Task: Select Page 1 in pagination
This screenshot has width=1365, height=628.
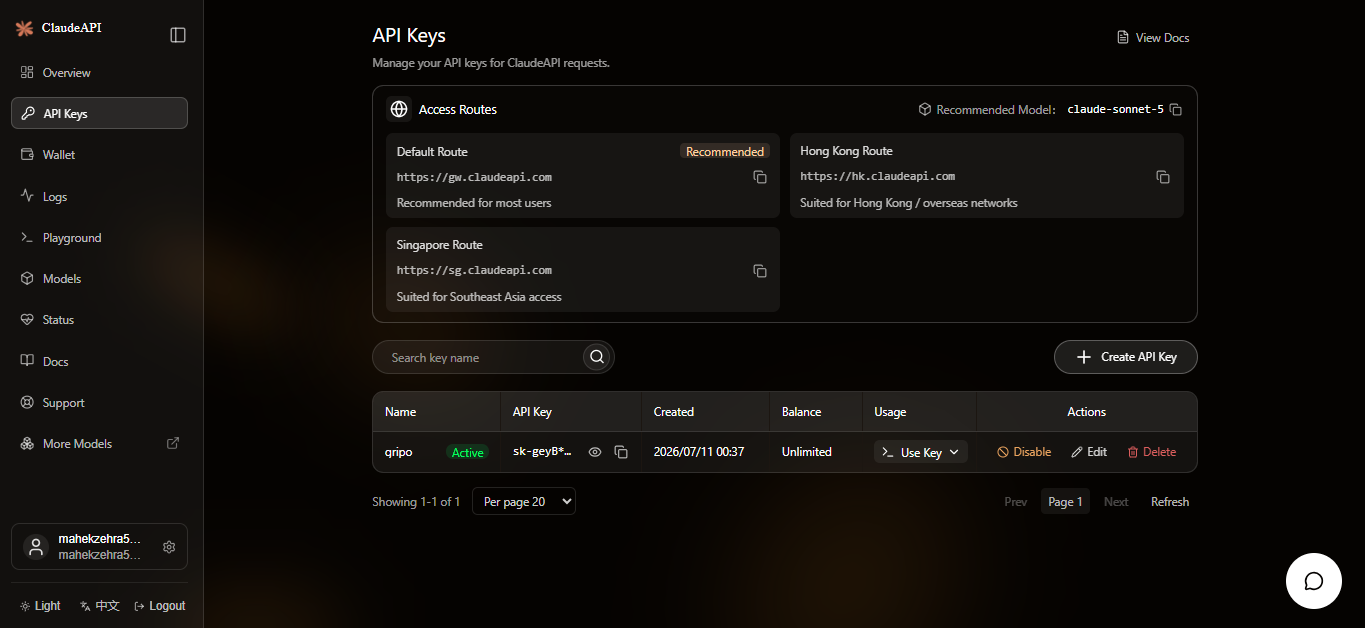Action: point(1066,502)
